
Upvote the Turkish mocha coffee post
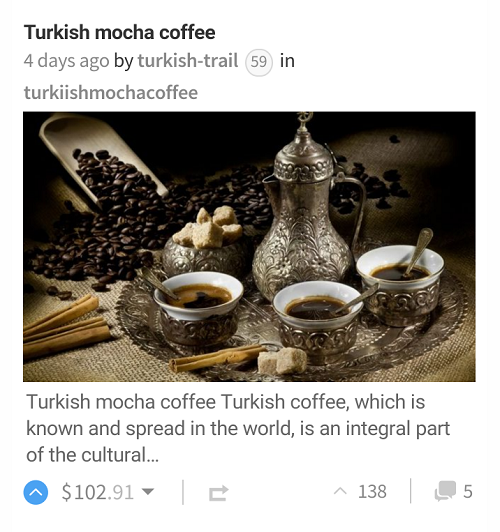point(36,492)
